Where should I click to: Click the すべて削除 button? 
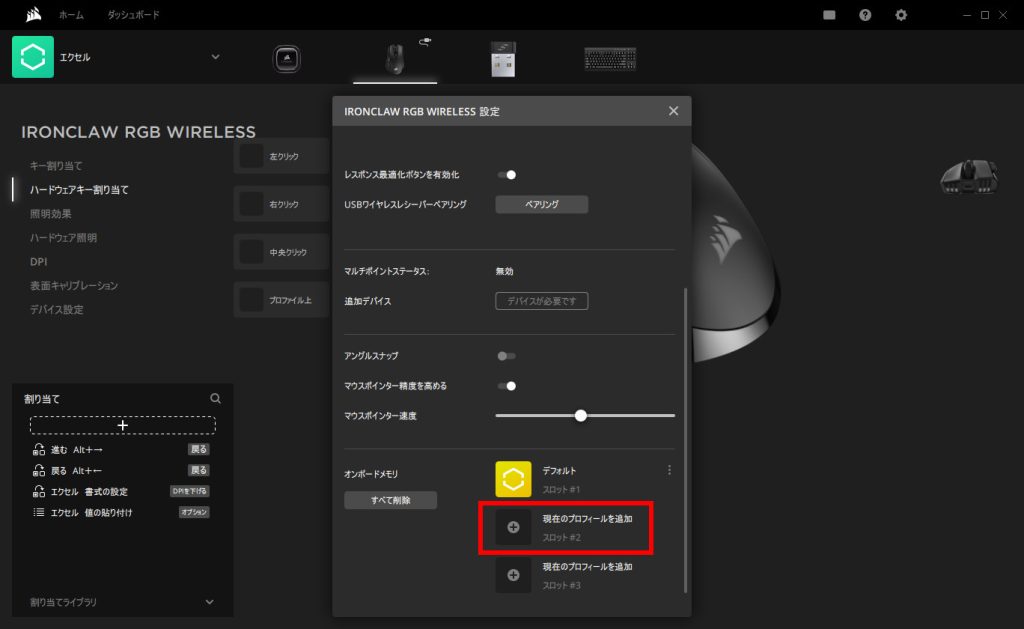pyautogui.click(x=391, y=500)
